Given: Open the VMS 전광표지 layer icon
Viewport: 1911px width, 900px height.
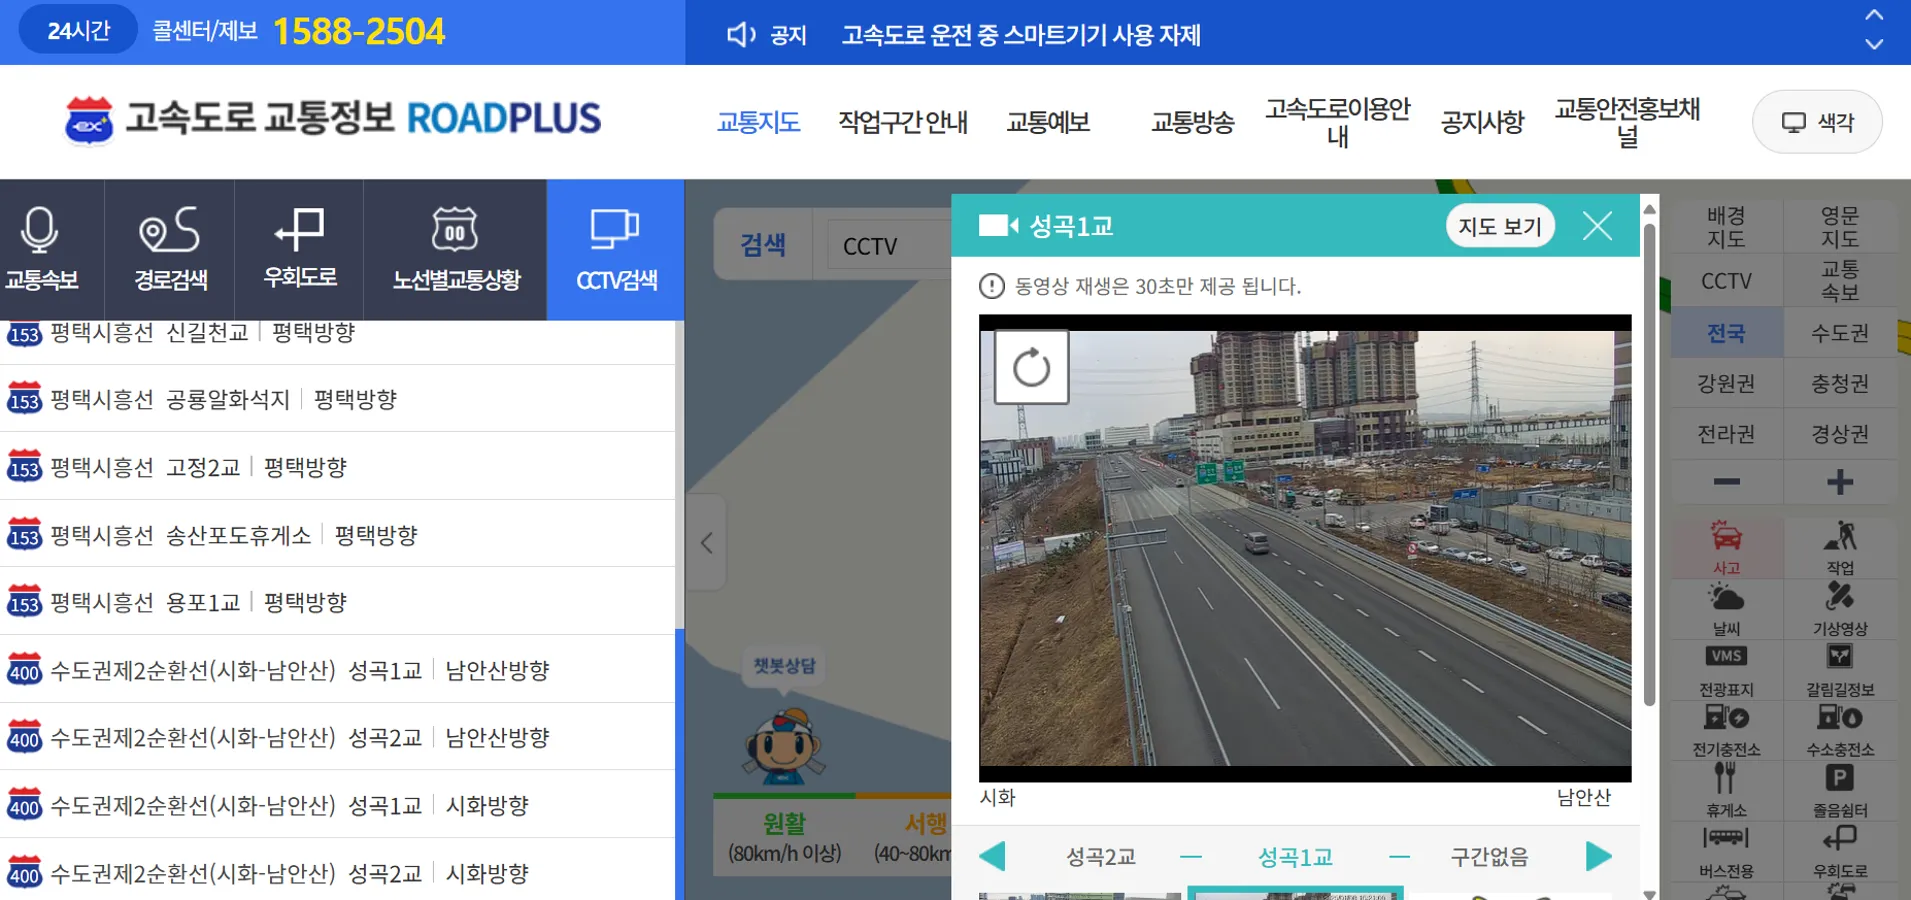Looking at the screenshot, I should click(1727, 668).
